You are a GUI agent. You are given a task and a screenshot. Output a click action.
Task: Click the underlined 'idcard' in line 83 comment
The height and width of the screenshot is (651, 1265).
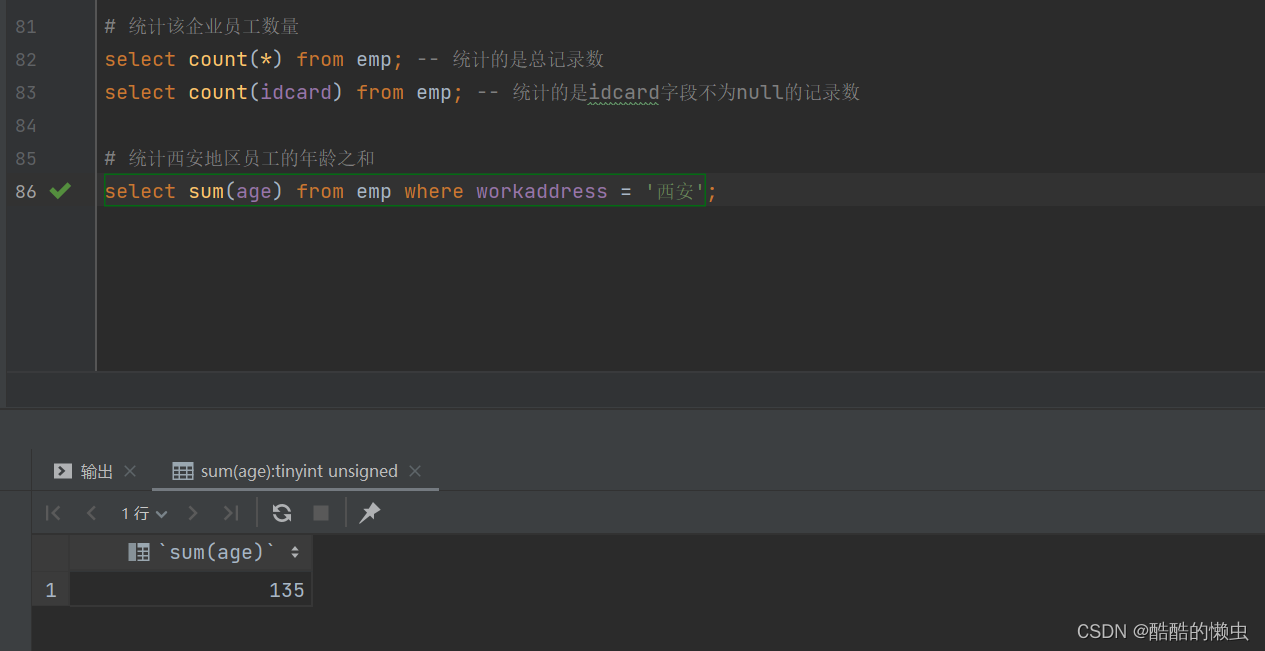[624, 93]
